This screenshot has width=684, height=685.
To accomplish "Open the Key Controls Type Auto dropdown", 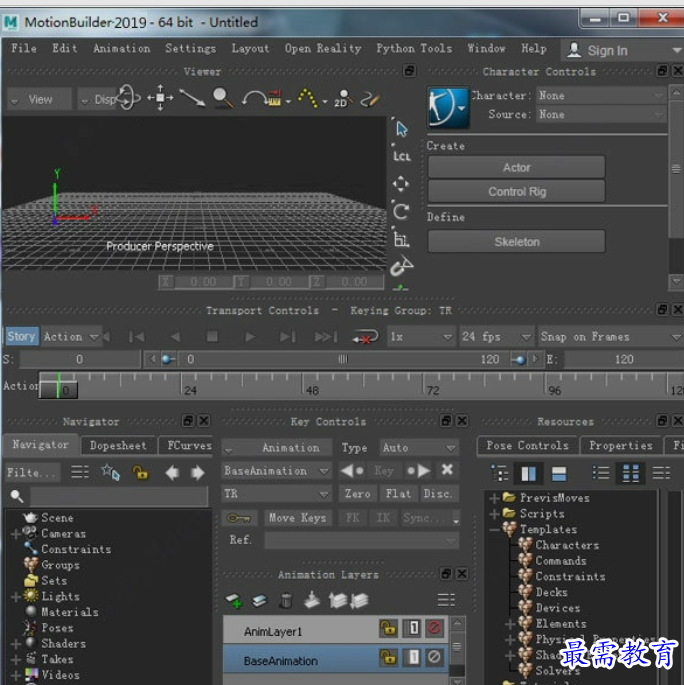I will 419,447.
